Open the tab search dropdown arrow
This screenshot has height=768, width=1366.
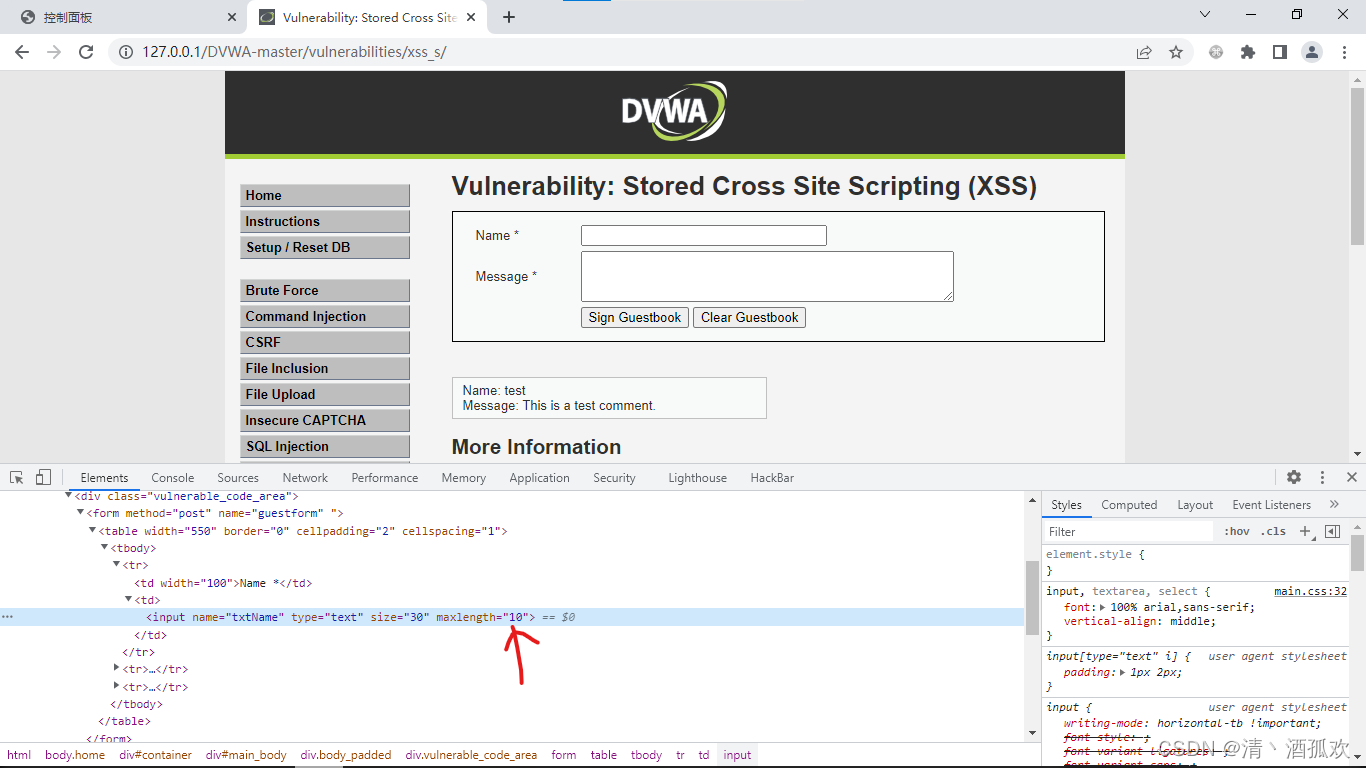point(1205,15)
